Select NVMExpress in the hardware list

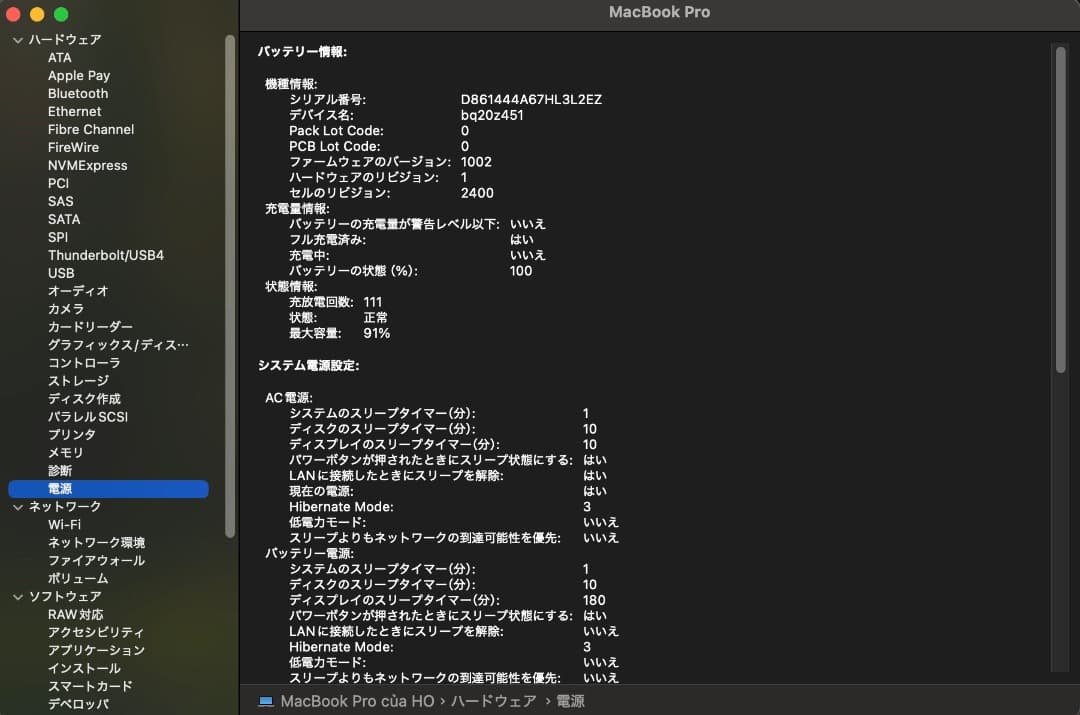[87, 165]
